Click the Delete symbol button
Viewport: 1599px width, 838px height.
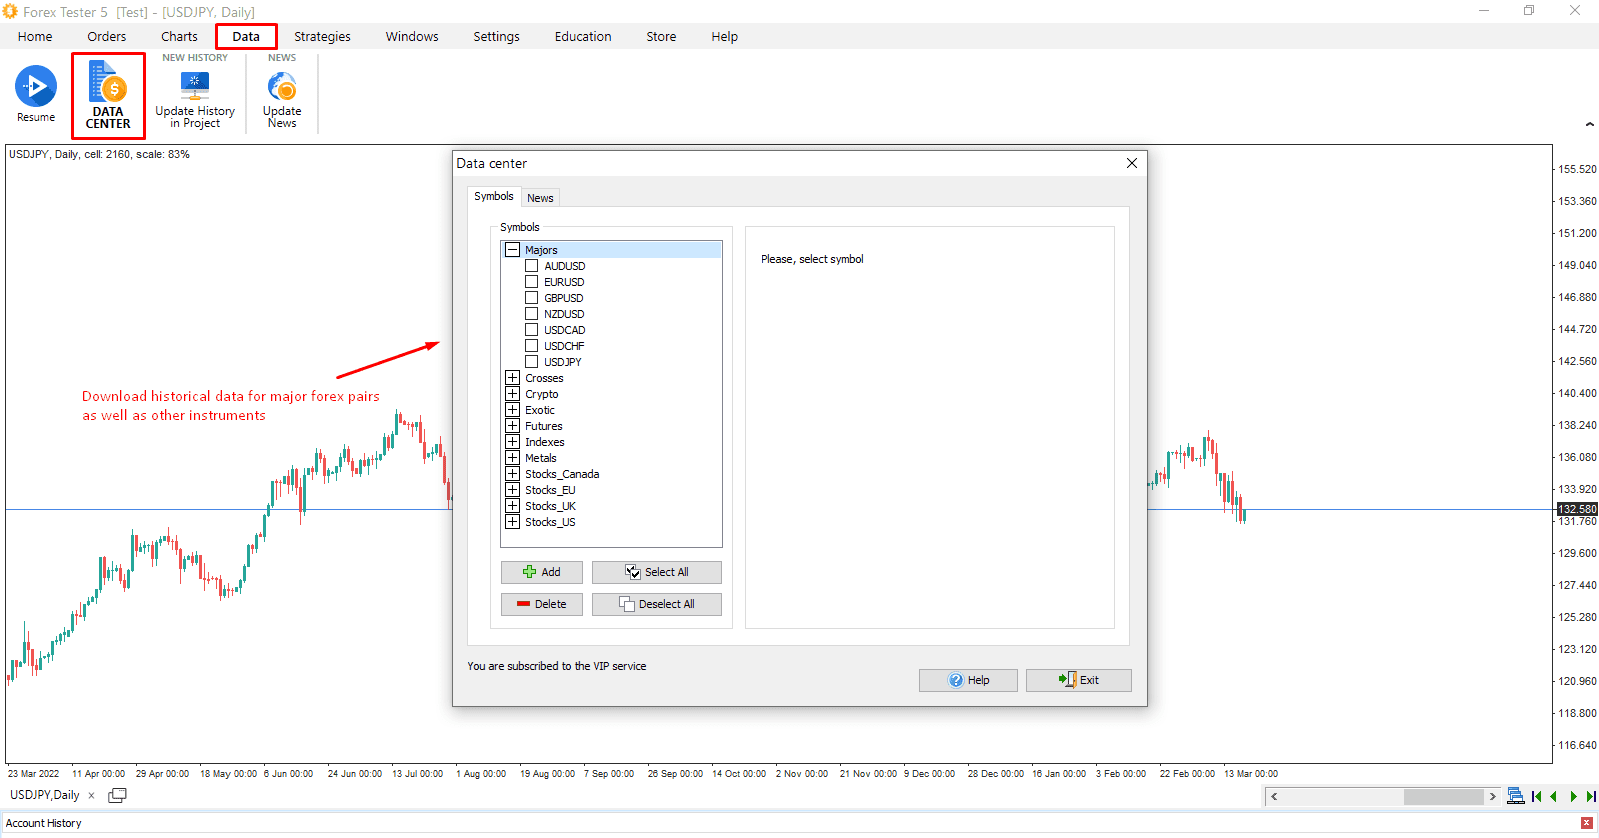pyautogui.click(x=542, y=604)
